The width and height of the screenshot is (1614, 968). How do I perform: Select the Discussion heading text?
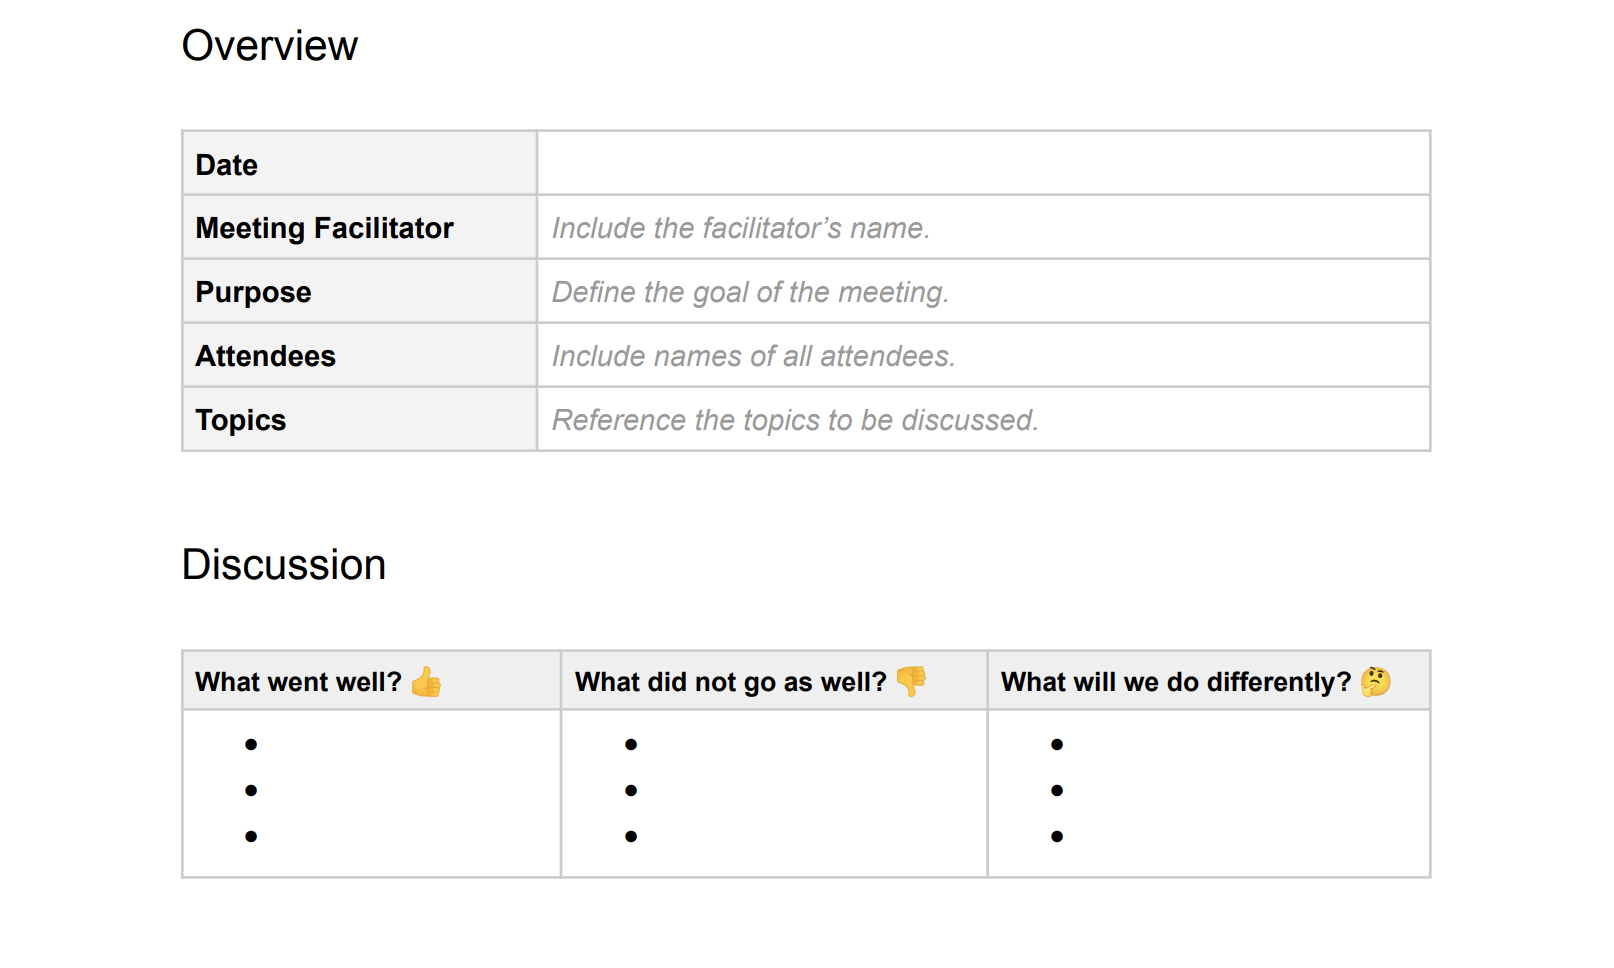pos(284,563)
